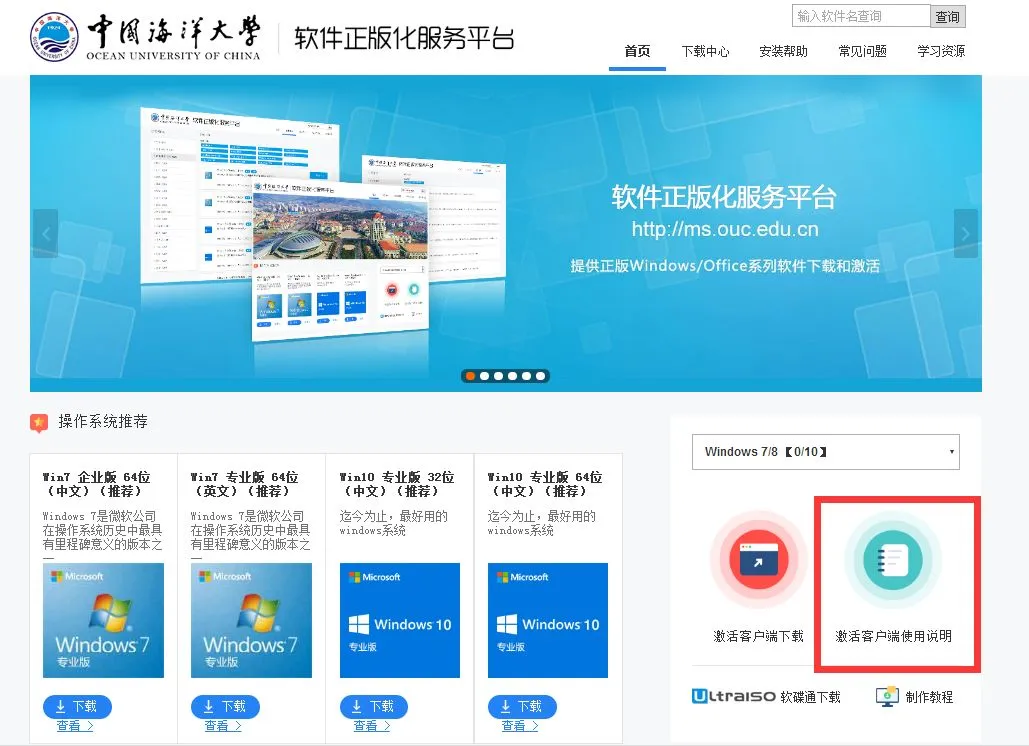
Task: Click the 查询 search button
Action: tap(948, 16)
